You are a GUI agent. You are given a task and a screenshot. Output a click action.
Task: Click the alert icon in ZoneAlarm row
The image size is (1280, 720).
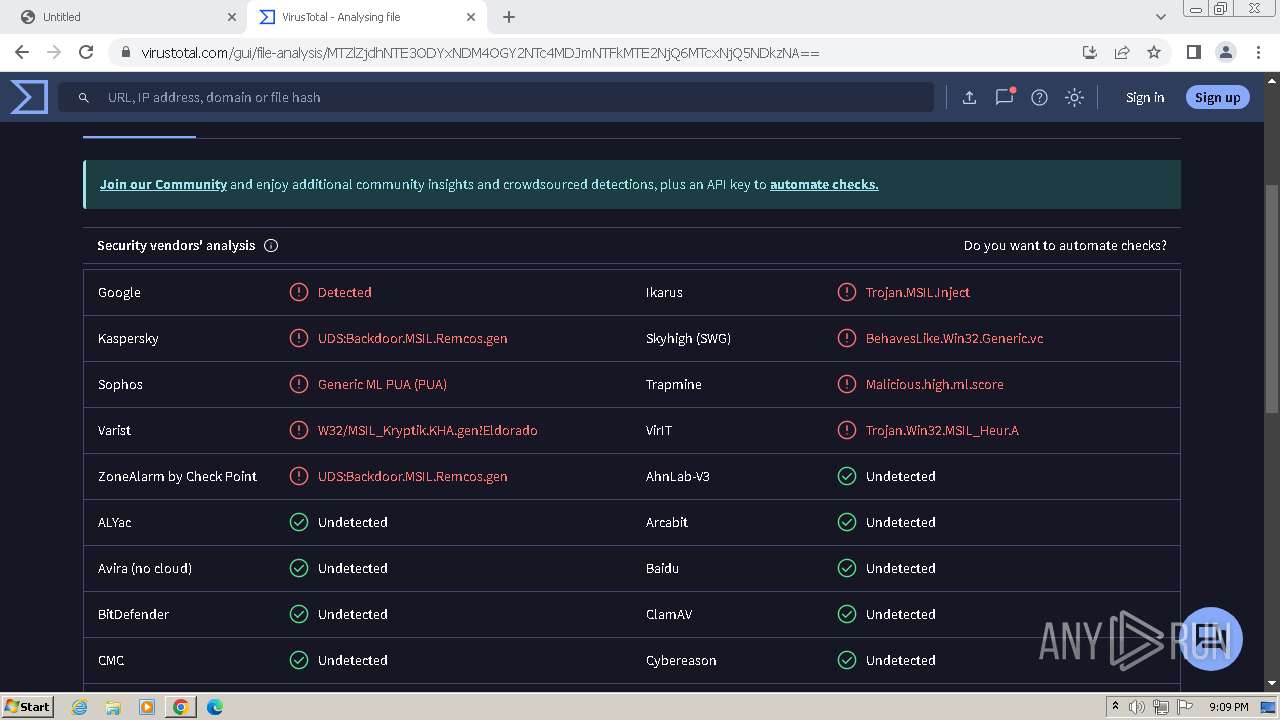[x=299, y=476]
